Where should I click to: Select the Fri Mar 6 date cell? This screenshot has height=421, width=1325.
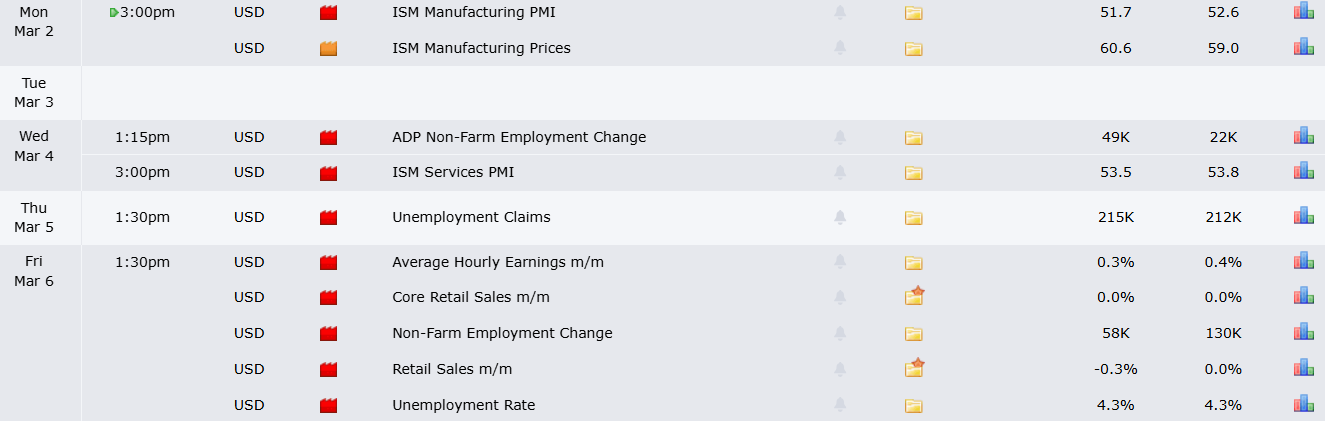coord(34,271)
